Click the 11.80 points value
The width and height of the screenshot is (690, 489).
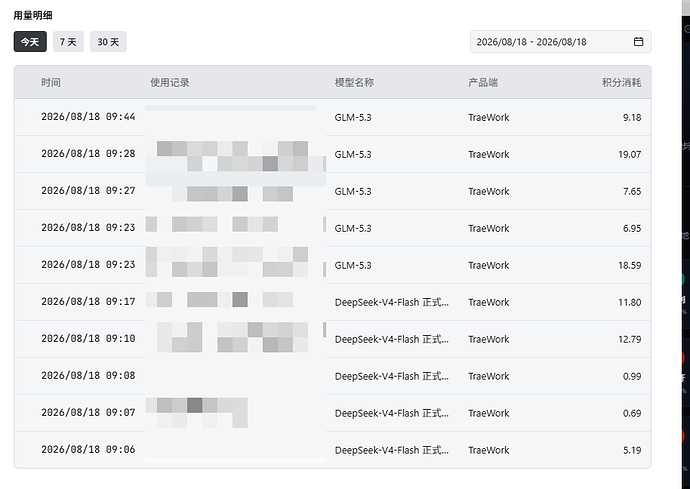point(630,302)
